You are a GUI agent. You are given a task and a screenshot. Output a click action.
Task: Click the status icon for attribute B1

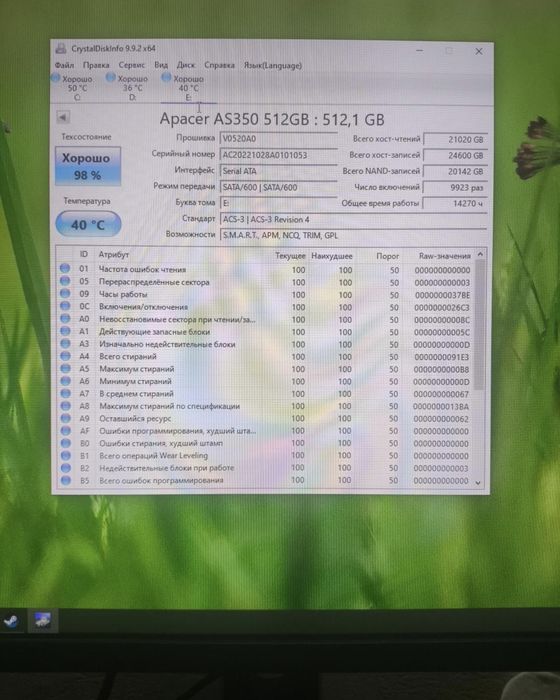[65, 455]
